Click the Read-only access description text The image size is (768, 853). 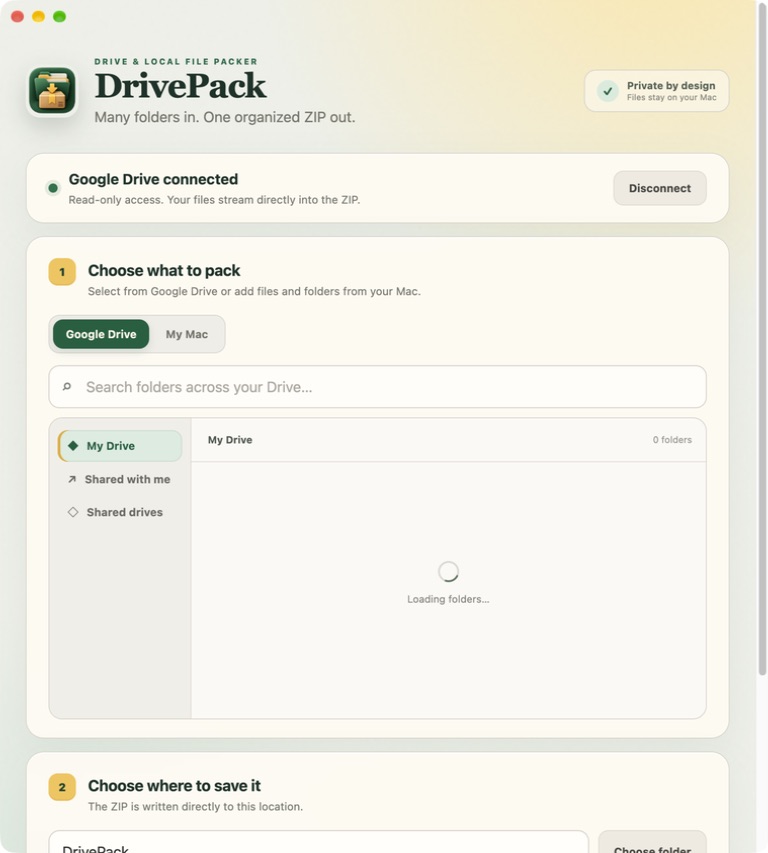click(x=214, y=200)
